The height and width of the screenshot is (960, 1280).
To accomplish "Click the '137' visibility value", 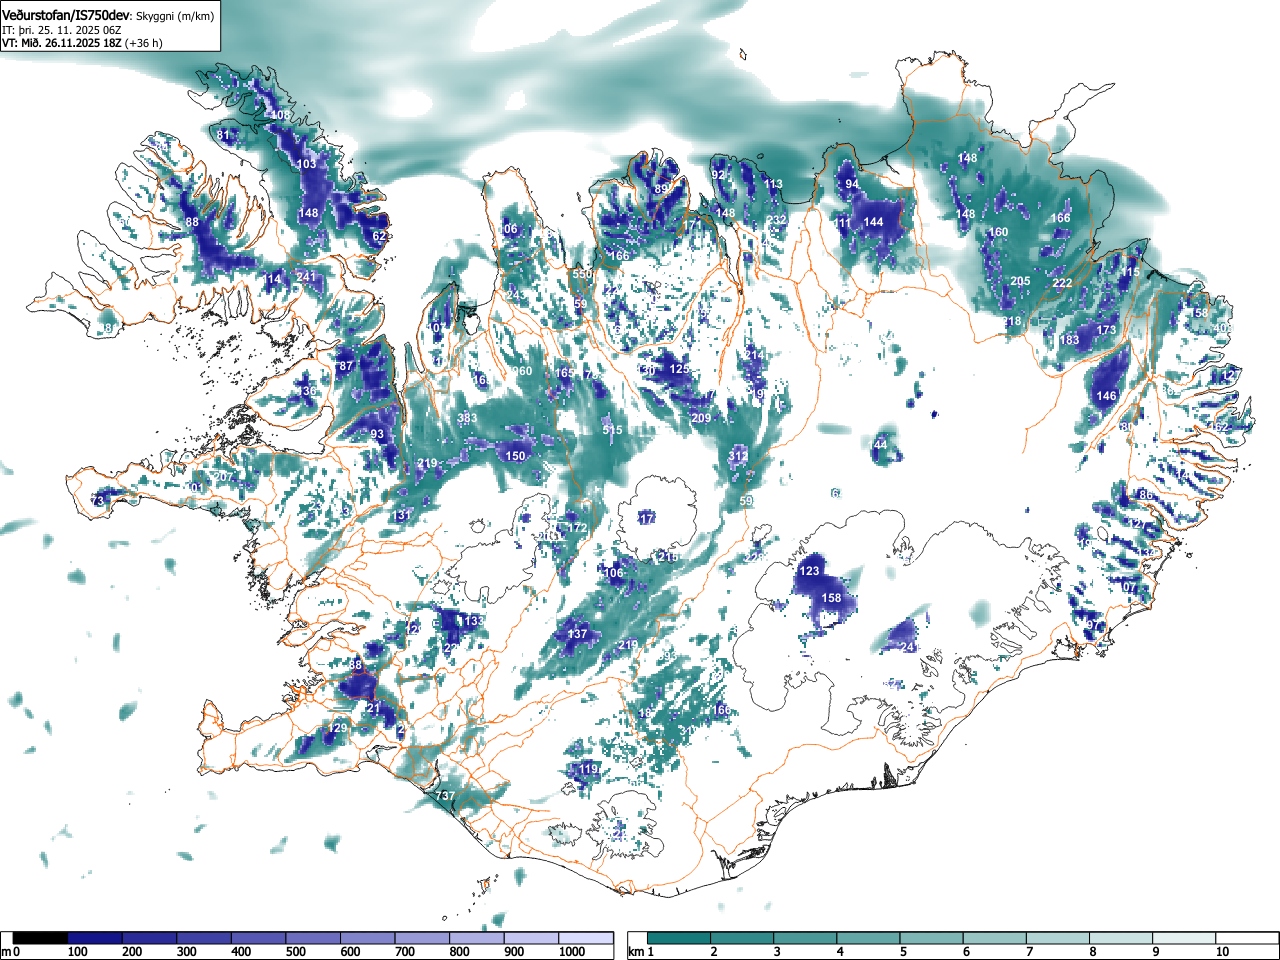I will pos(578,634).
